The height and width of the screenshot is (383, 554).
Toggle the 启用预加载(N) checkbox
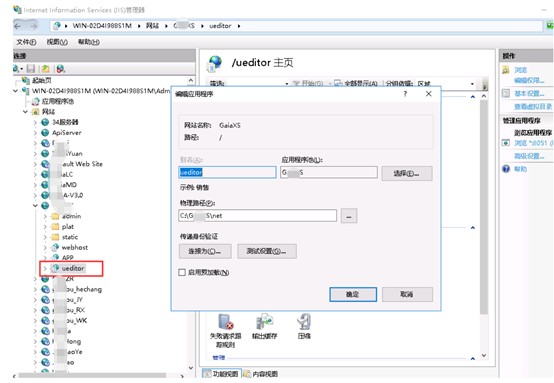[182, 272]
